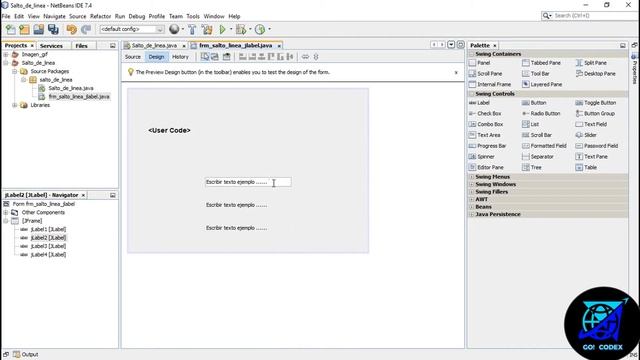The image size is (640, 360).
Task: Click the Undo toolbar icon
Action: 72,29
